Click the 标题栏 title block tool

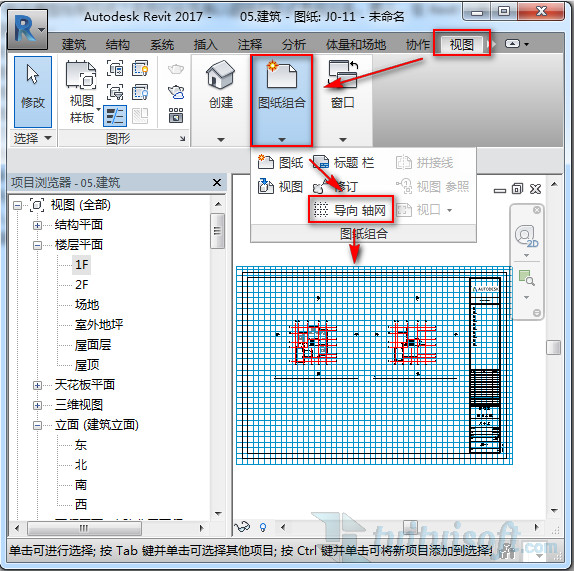(344, 162)
